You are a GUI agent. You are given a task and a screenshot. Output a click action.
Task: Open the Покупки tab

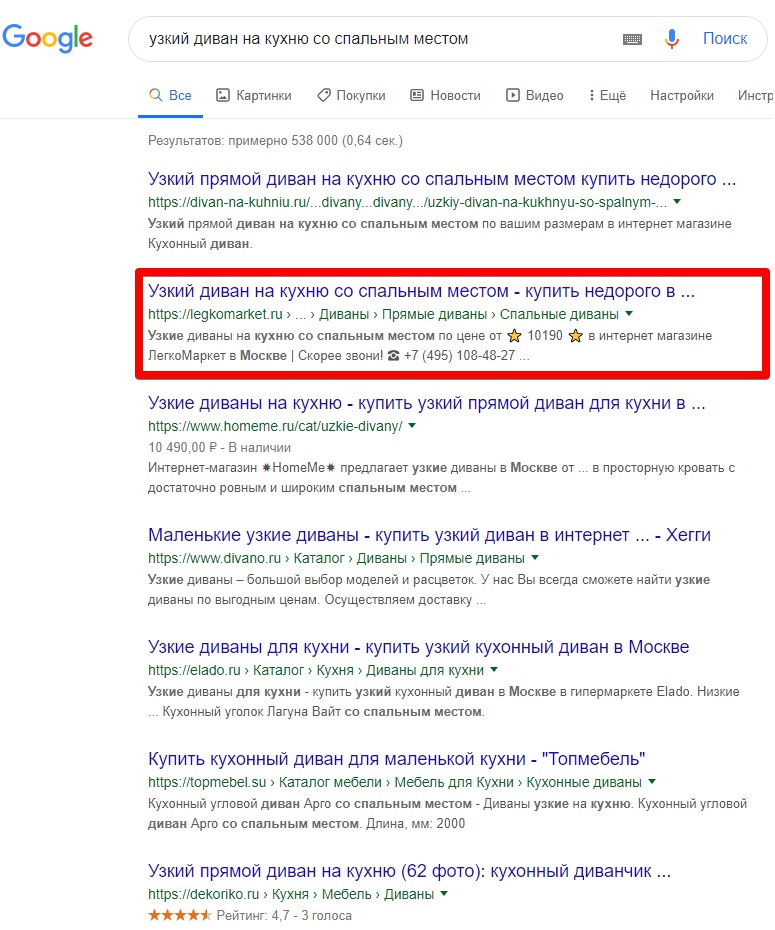[351, 95]
